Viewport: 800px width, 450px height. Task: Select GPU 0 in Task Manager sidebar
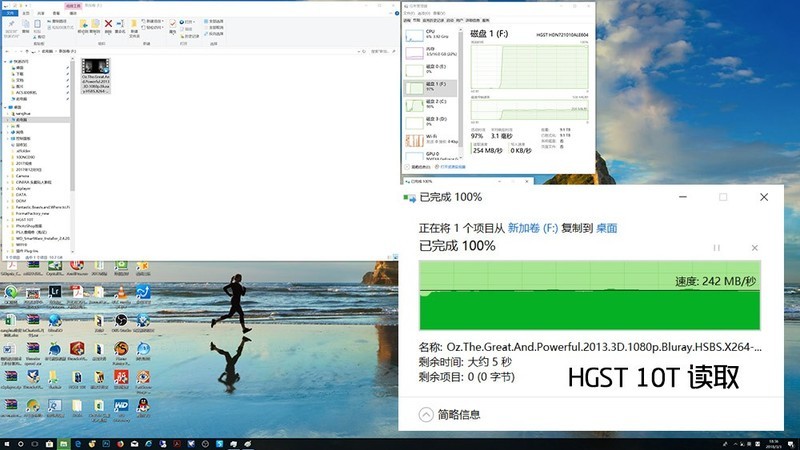tap(431, 156)
